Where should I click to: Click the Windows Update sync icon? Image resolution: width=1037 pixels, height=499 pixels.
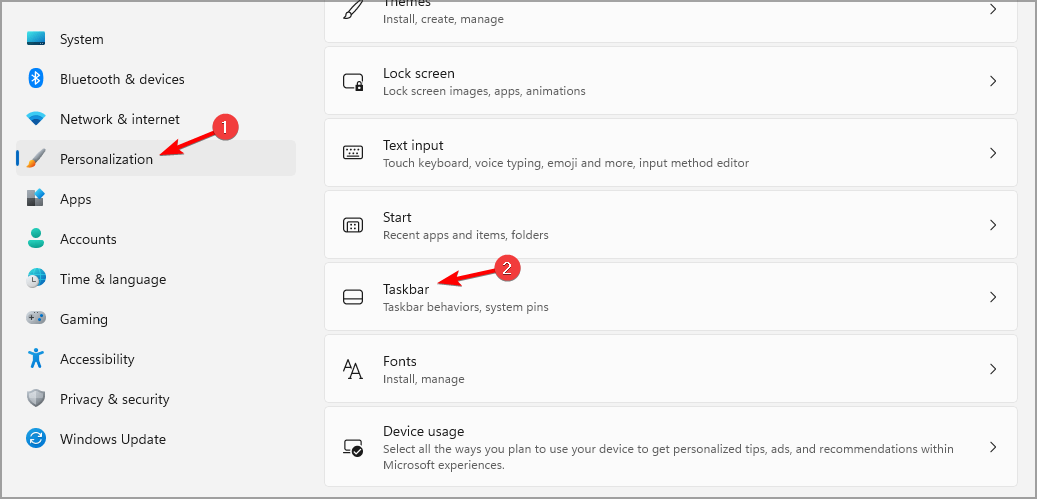pos(36,439)
